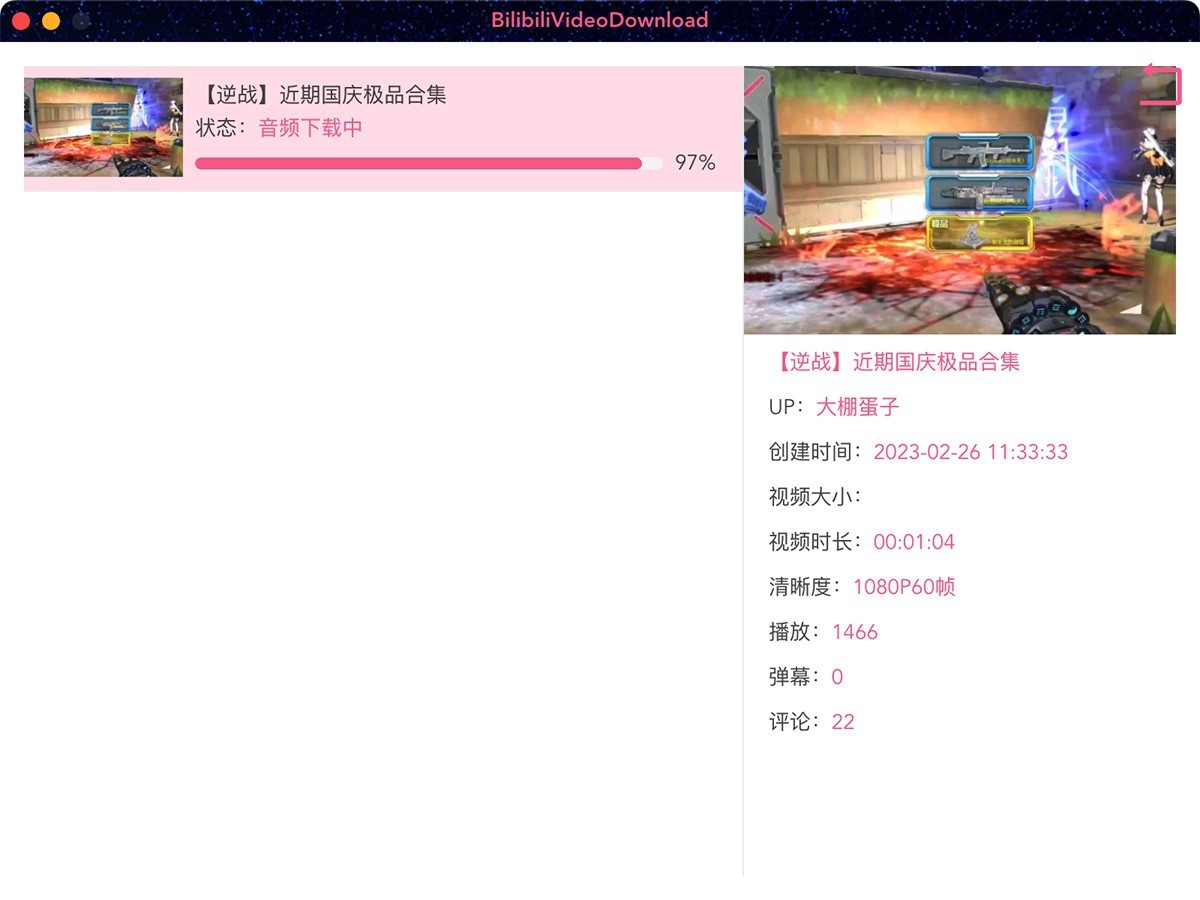Click the download progress bar at 97%

(x=429, y=163)
